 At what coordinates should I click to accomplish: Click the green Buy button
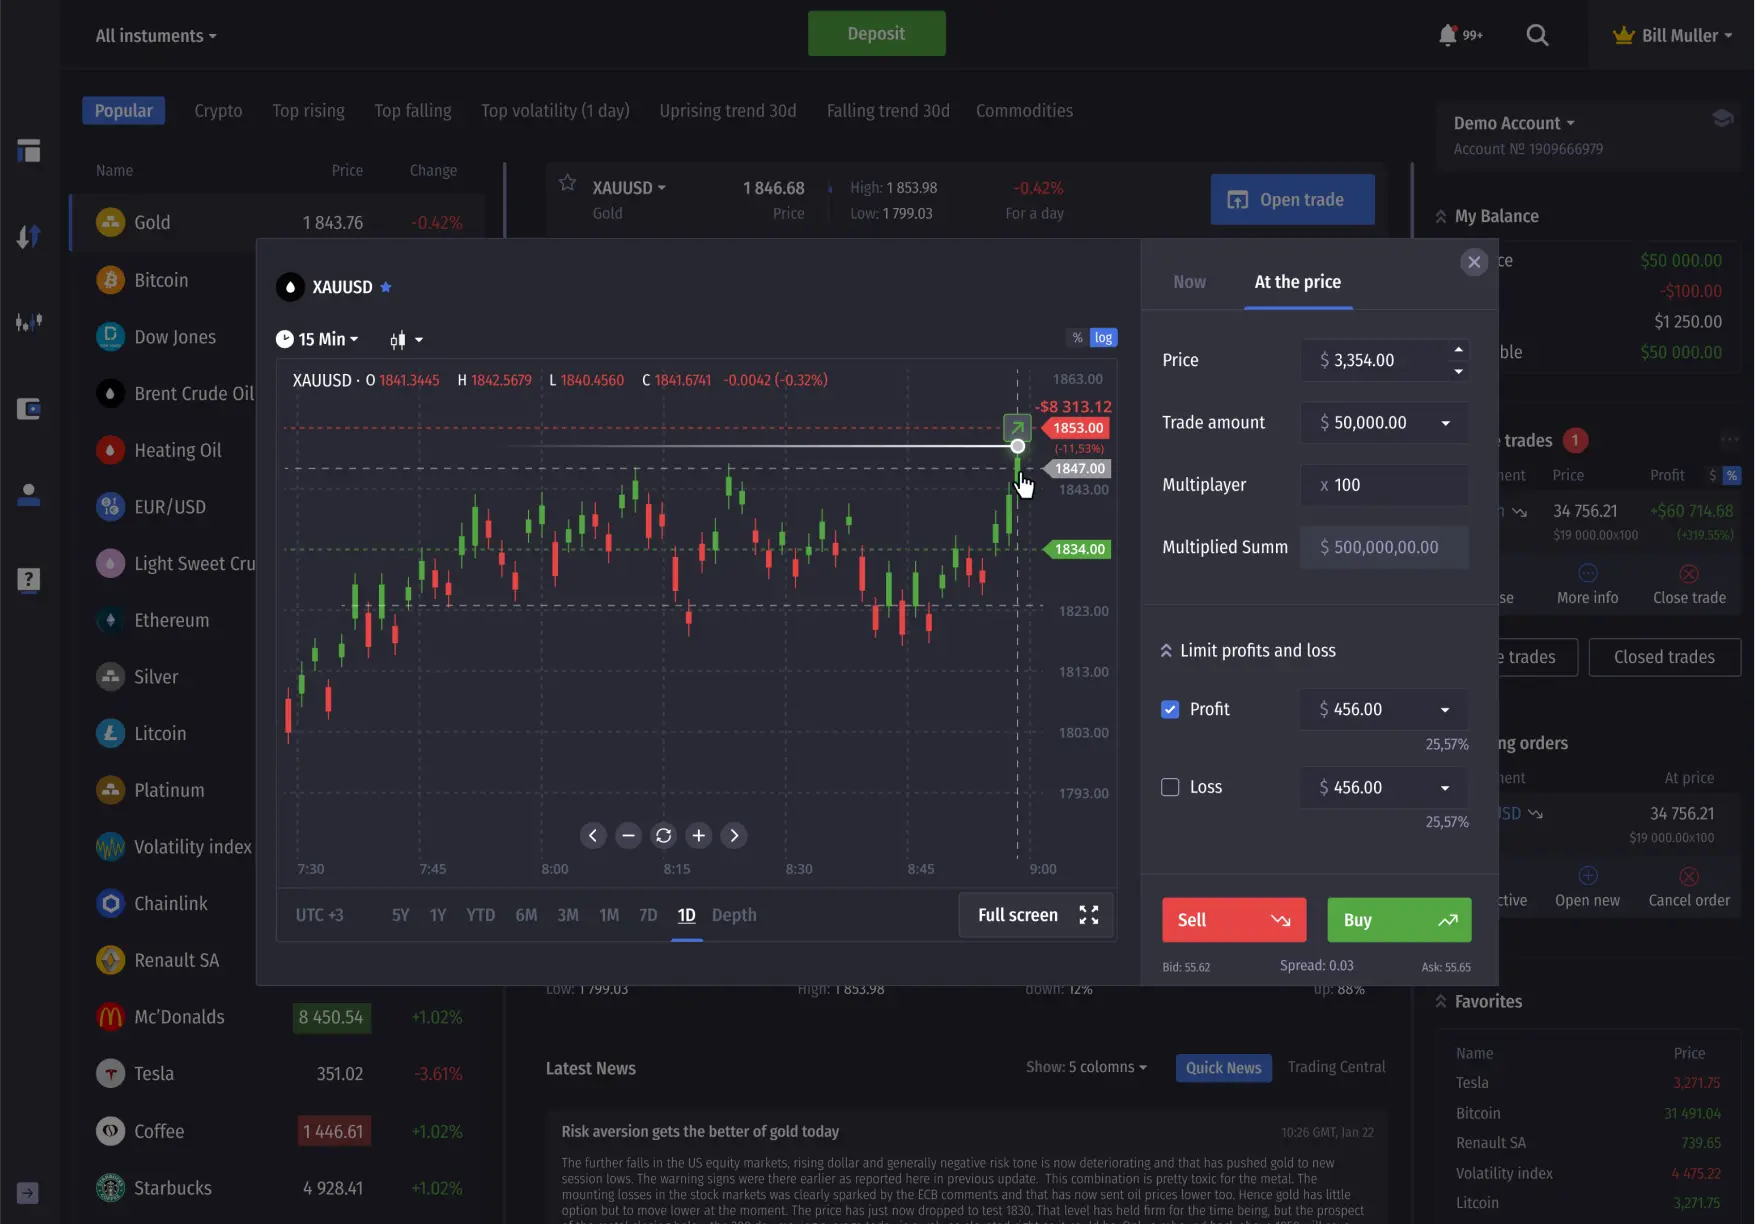click(x=1398, y=920)
